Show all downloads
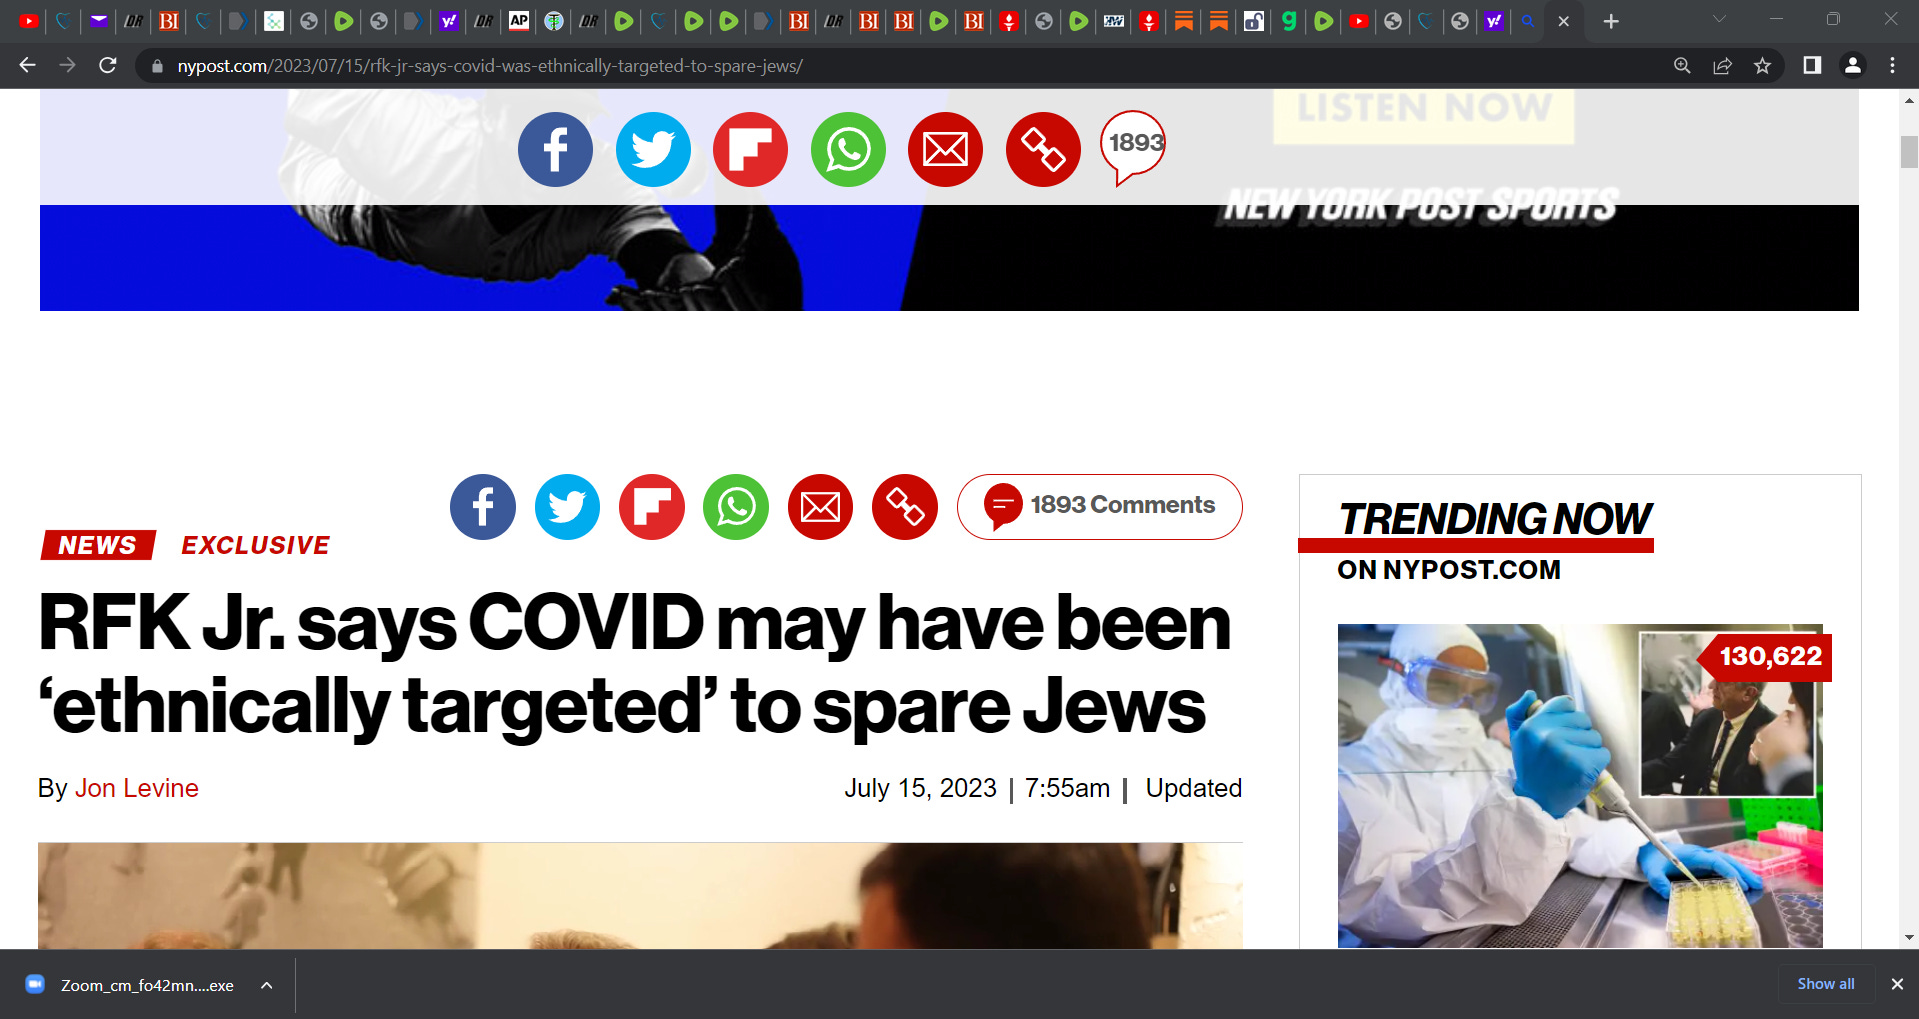 click(x=1826, y=984)
